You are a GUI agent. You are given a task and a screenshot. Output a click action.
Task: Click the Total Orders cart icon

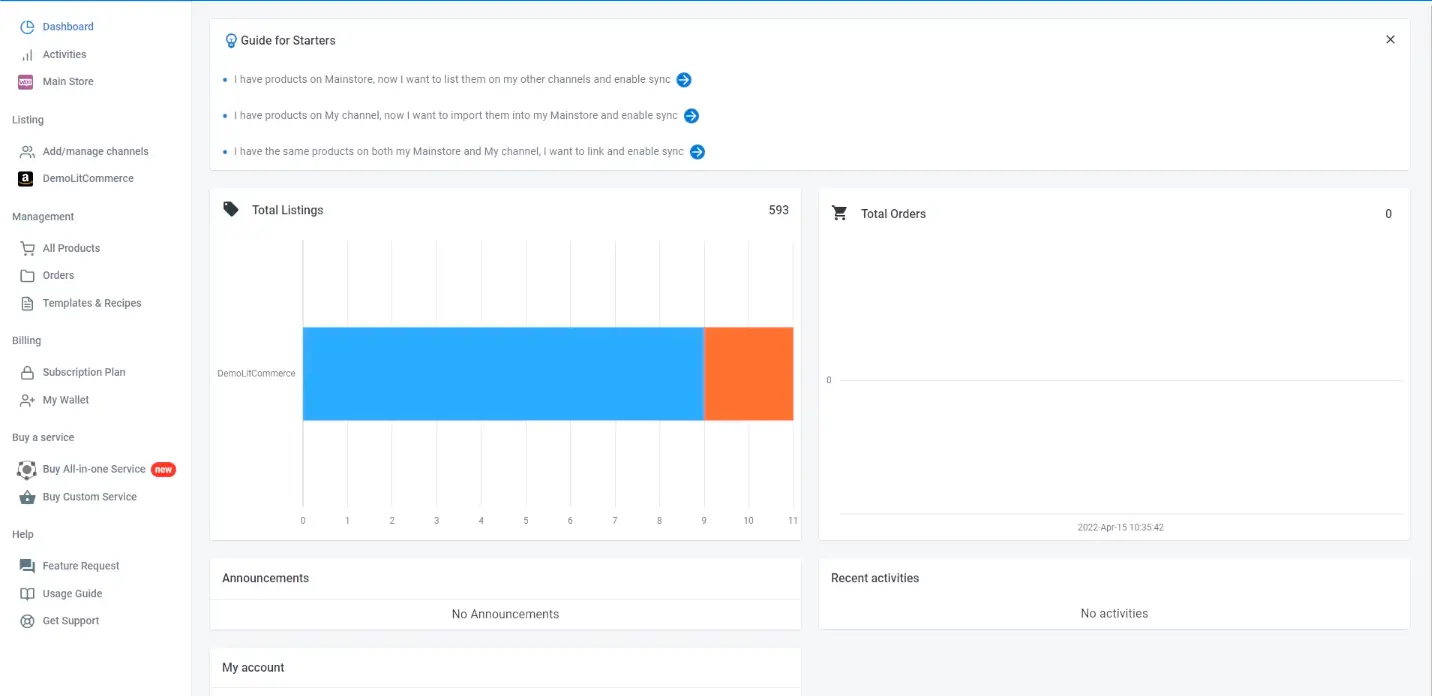(x=840, y=213)
